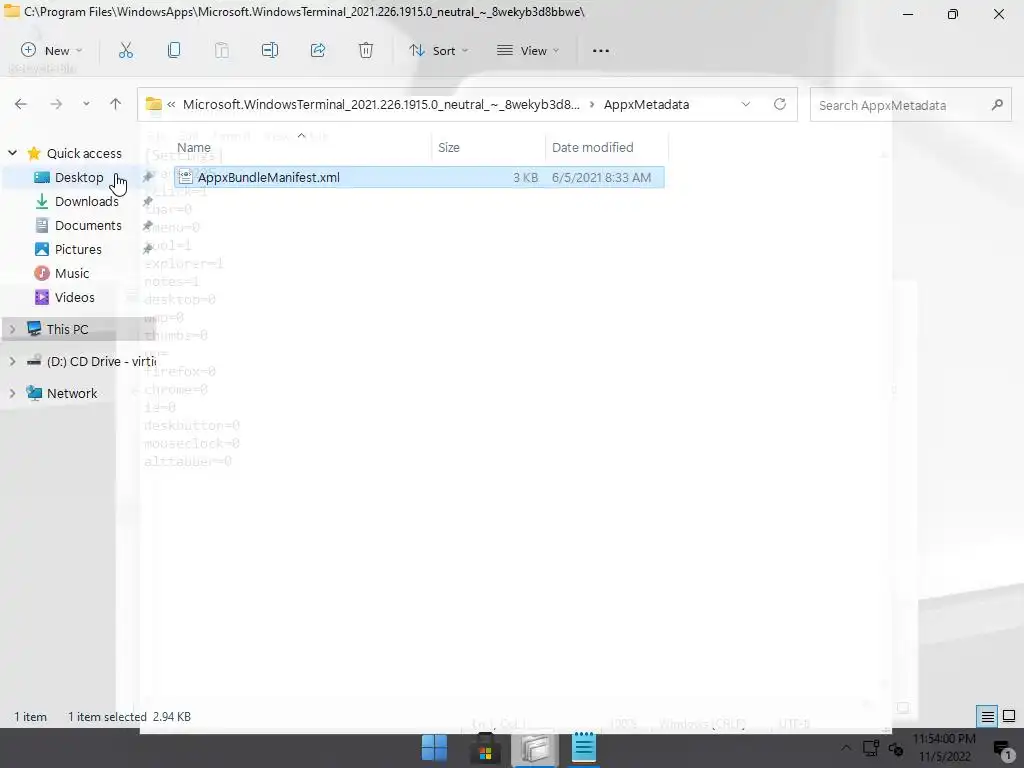The height and width of the screenshot is (768, 1024).
Task: Click the AppxMetadata breadcrumb segment
Action: 646,104
